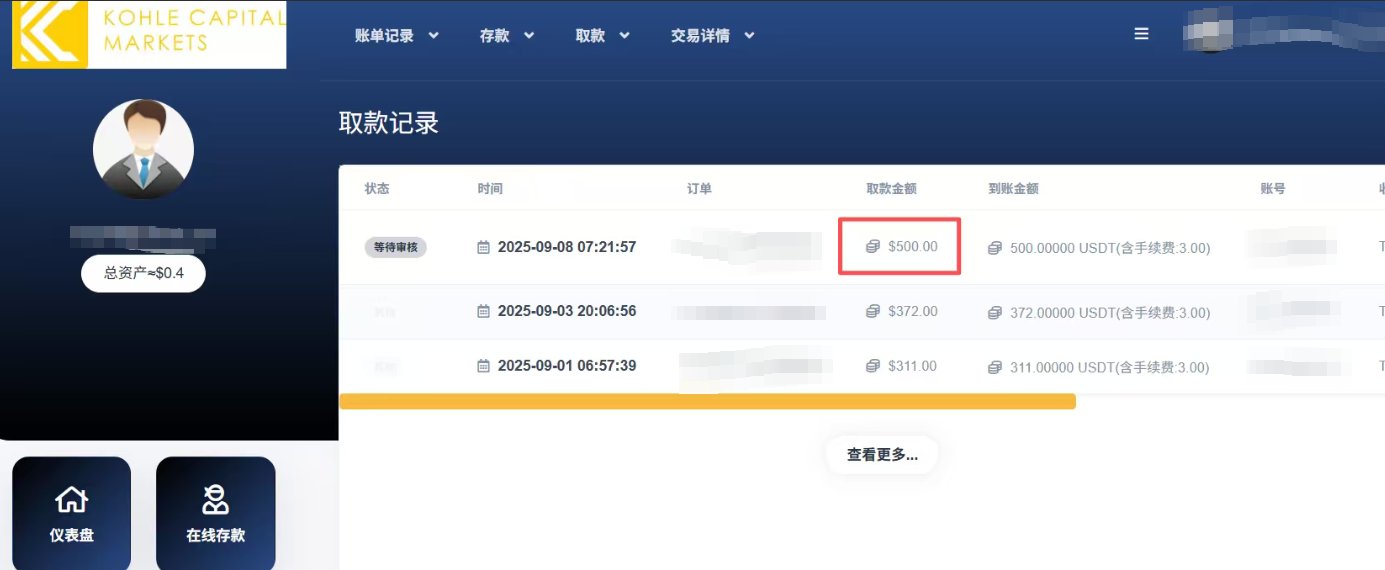Click the 等待审核 status badge
The width and height of the screenshot is (1385, 570).
(x=396, y=247)
